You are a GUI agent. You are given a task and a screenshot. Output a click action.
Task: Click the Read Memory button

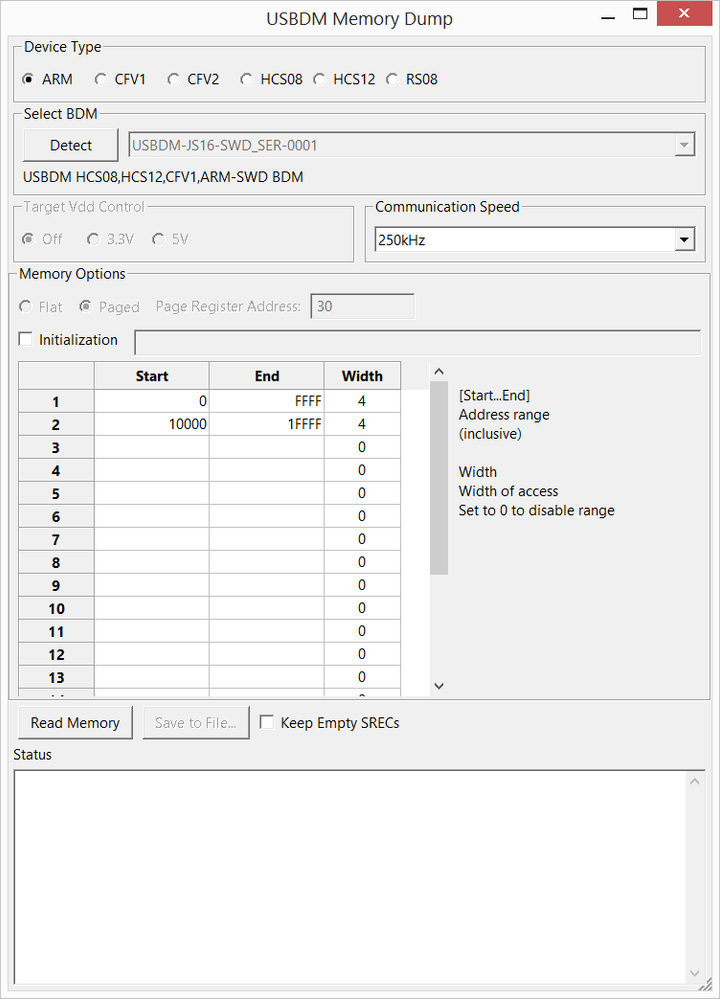click(75, 722)
